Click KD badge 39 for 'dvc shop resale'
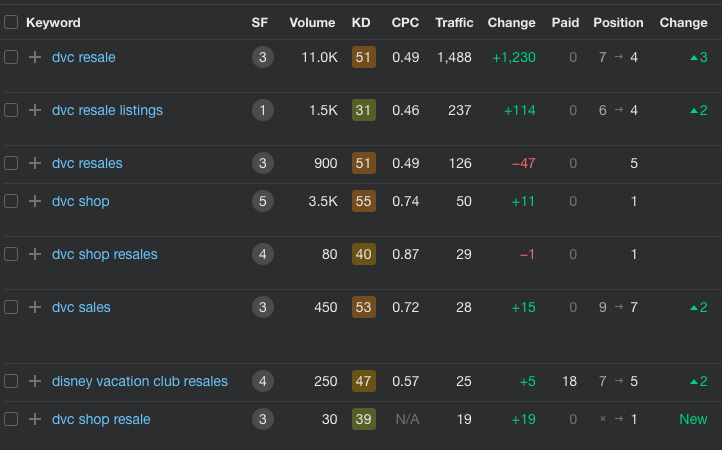 pos(363,419)
